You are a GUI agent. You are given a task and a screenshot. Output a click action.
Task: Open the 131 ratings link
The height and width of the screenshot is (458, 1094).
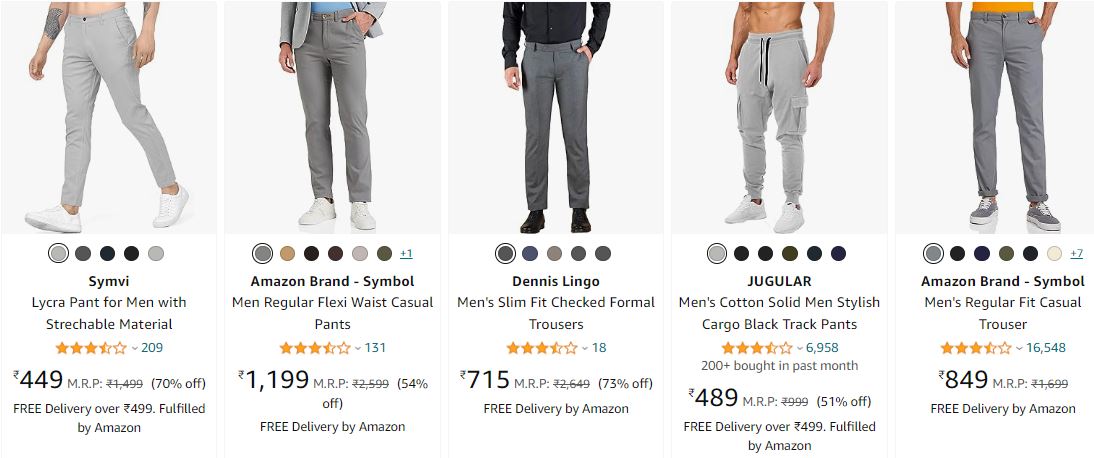coord(375,348)
